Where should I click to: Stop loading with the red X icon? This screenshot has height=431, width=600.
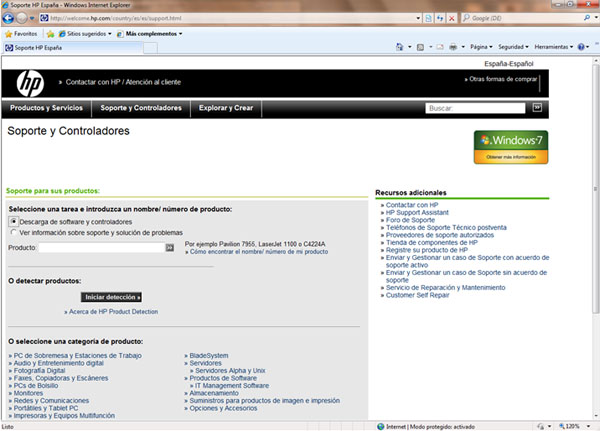point(452,18)
